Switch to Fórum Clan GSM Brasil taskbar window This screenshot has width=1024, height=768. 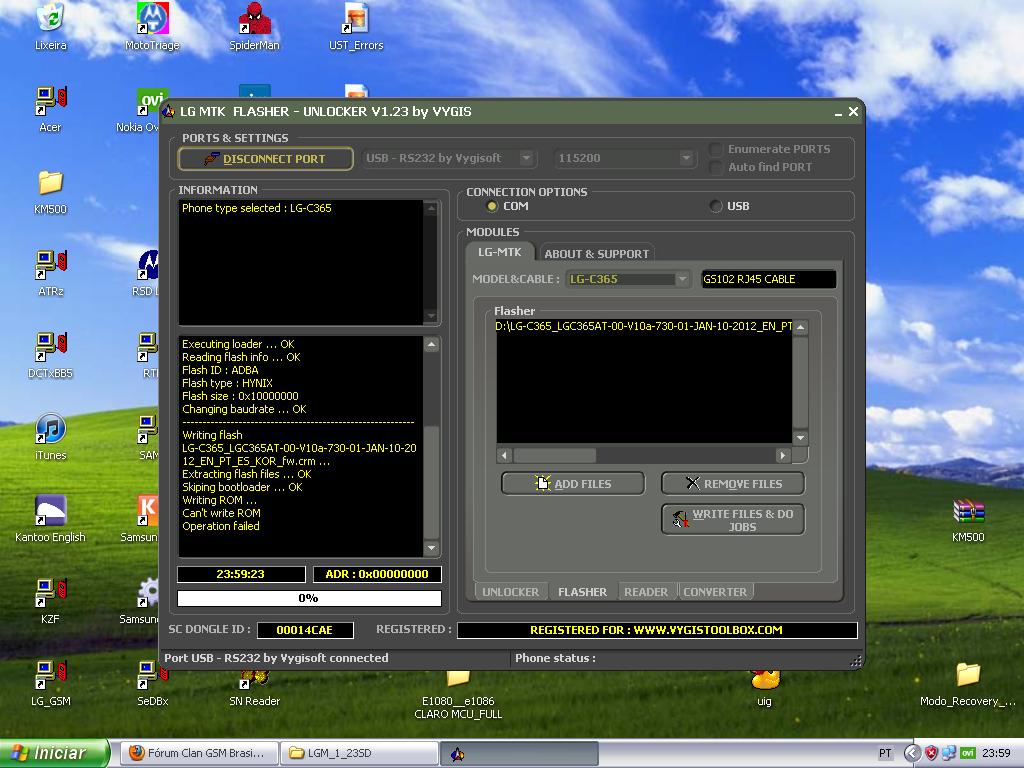pos(199,753)
